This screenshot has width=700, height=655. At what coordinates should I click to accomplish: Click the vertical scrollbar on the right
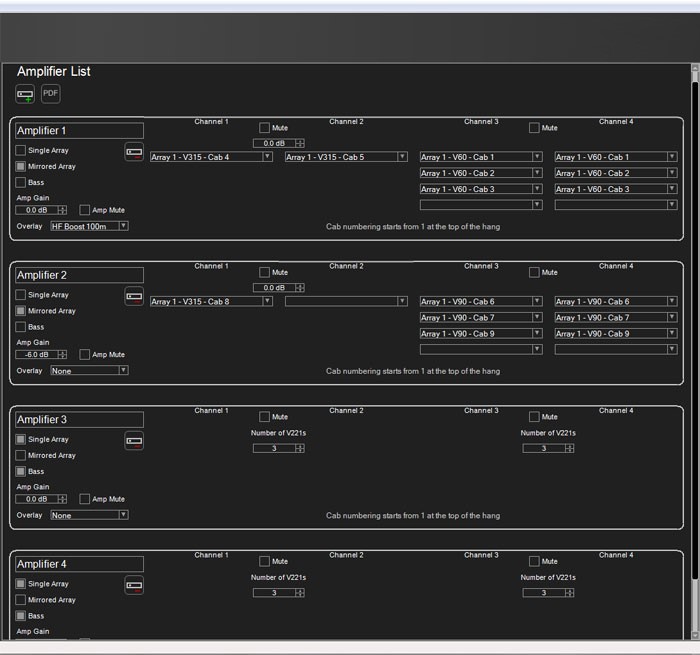coord(695,330)
